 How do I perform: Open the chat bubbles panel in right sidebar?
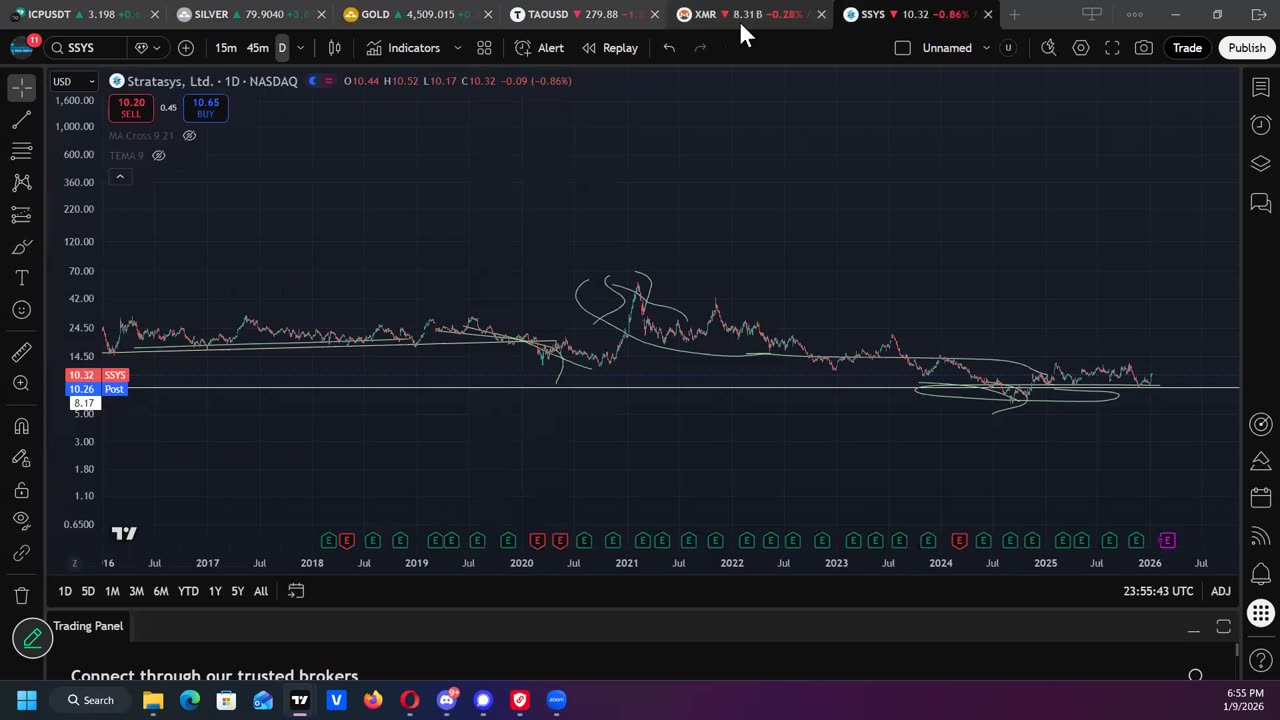[x=1260, y=203]
